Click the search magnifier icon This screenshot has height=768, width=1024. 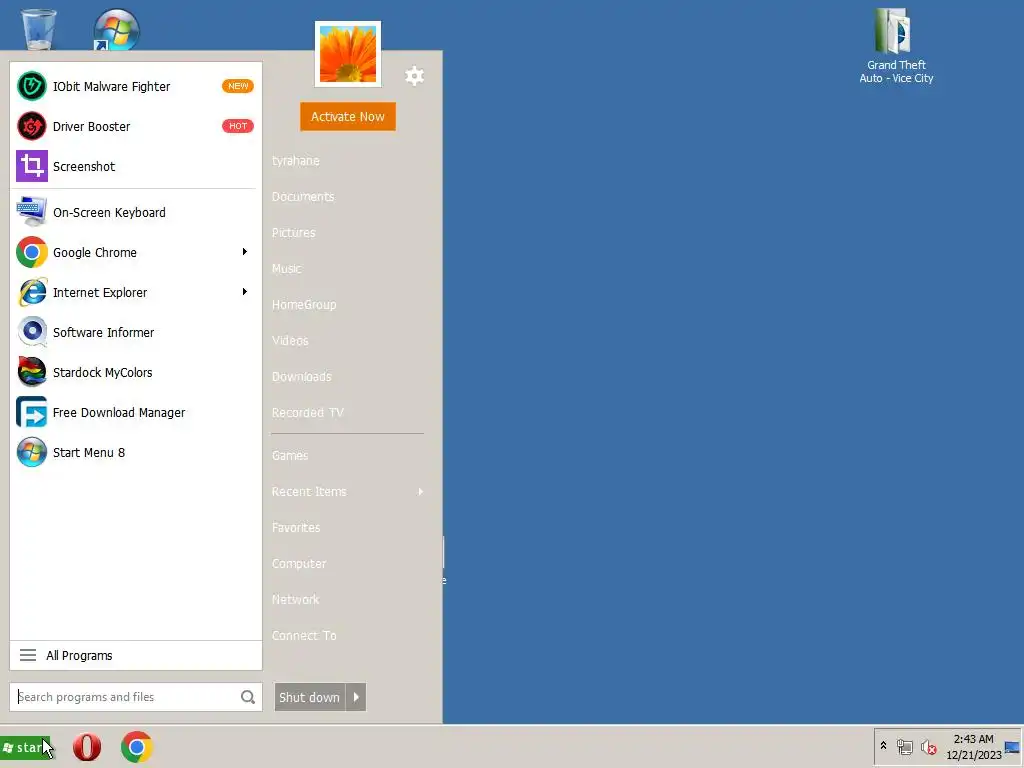coord(248,697)
